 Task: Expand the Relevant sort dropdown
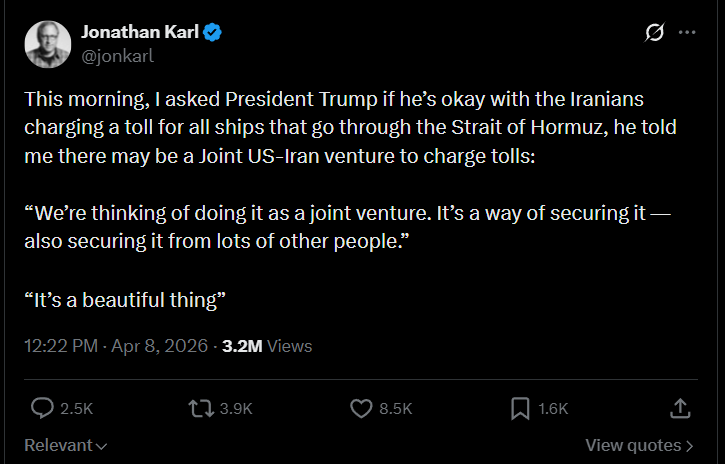click(66, 445)
